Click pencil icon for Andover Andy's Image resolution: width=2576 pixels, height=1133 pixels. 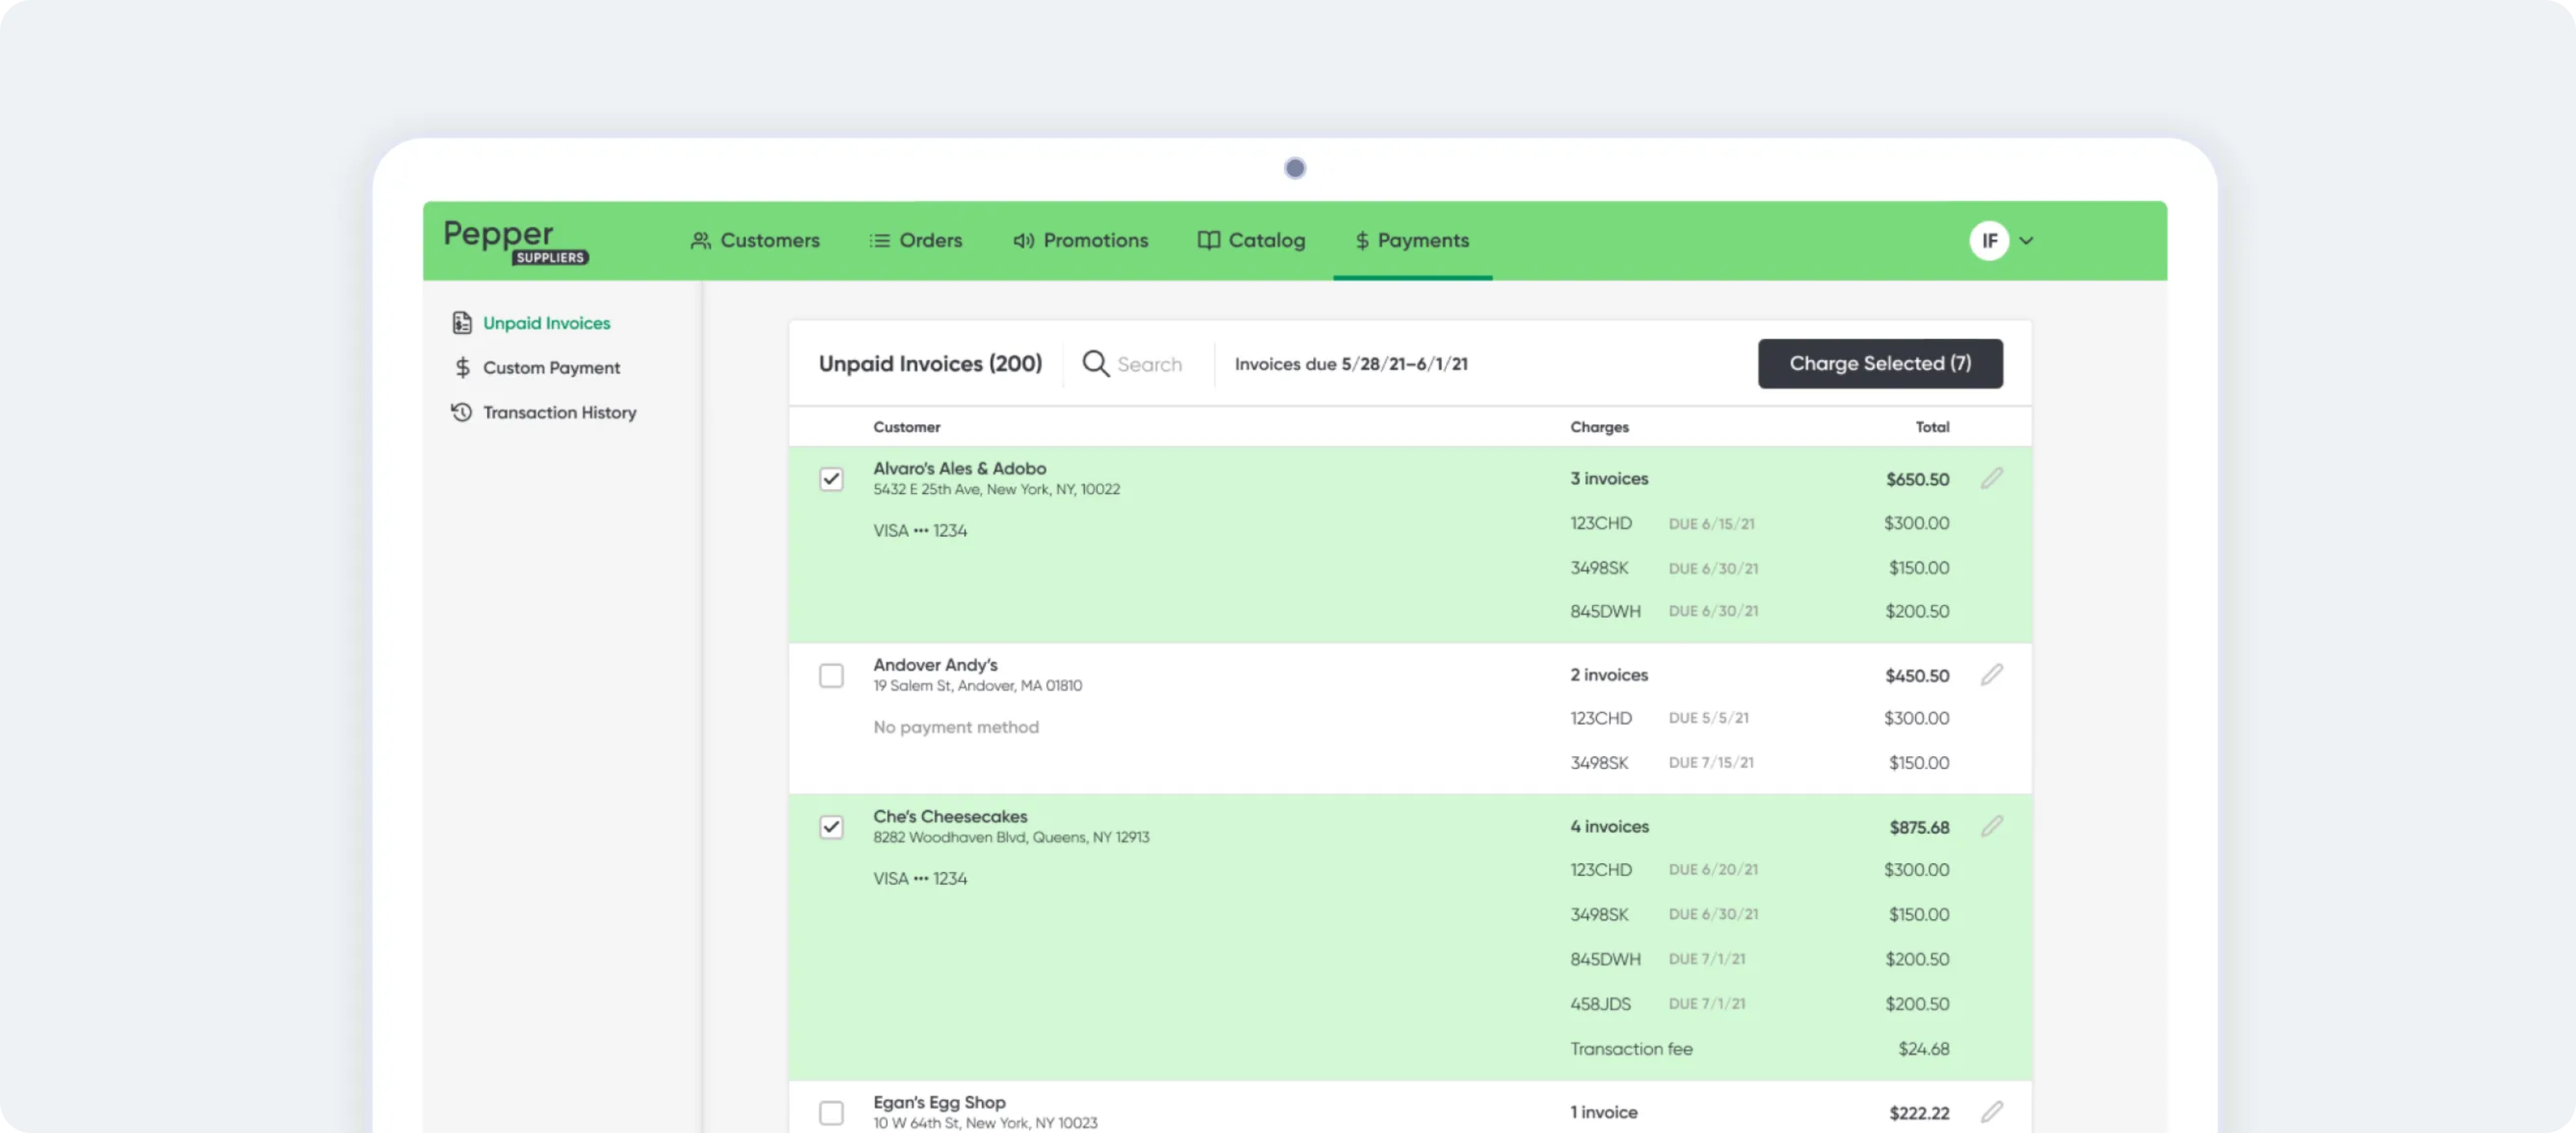coord(1991,675)
